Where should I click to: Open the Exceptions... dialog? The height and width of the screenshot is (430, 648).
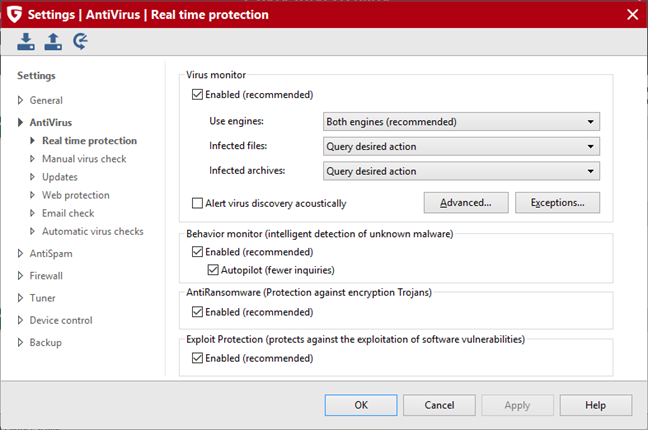pyautogui.click(x=557, y=203)
